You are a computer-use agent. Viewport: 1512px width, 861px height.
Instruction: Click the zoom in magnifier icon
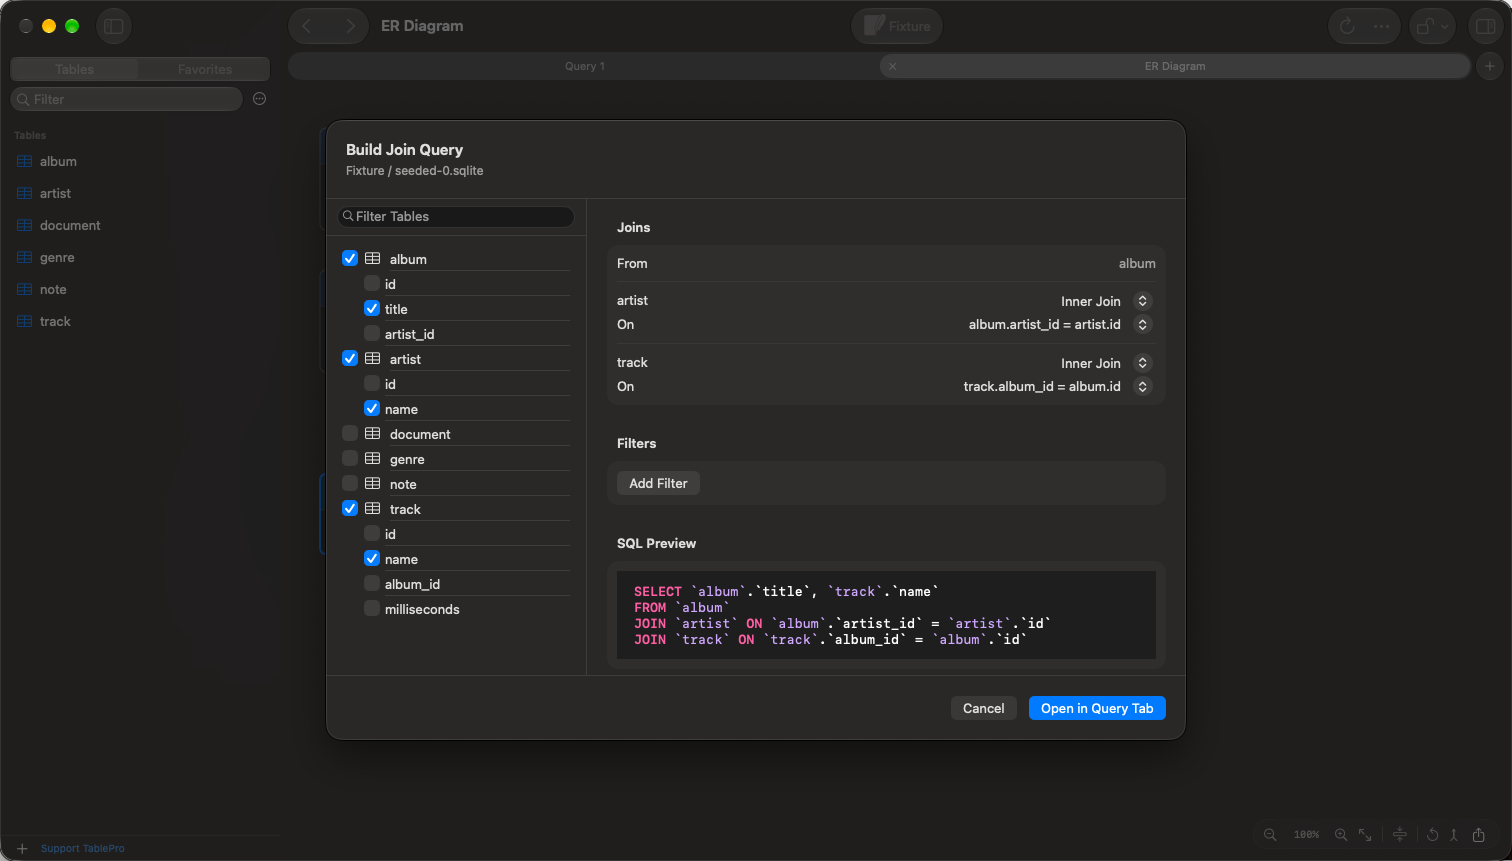[x=1341, y=834]
